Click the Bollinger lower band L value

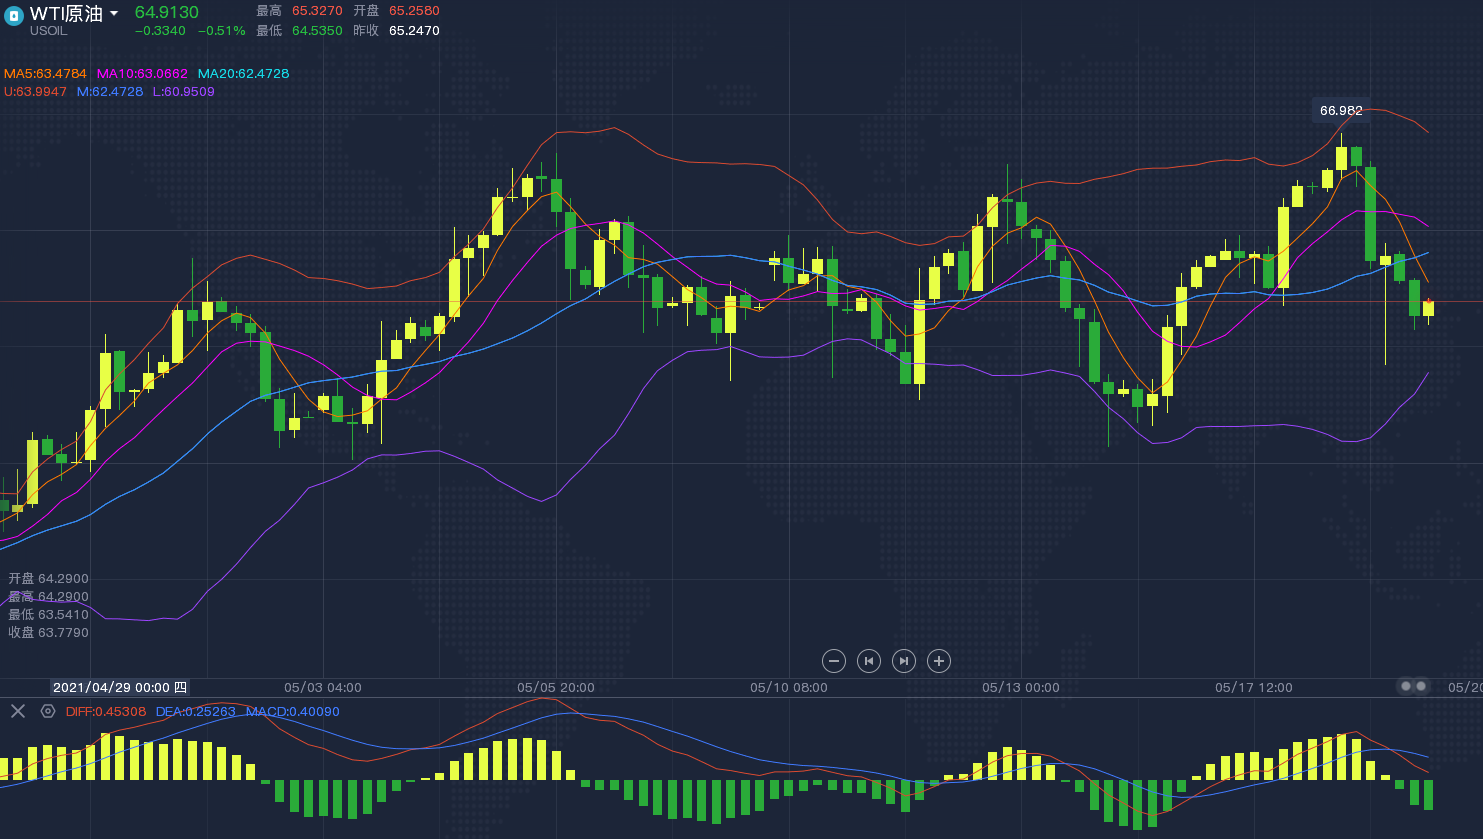(x=183, y=92)
